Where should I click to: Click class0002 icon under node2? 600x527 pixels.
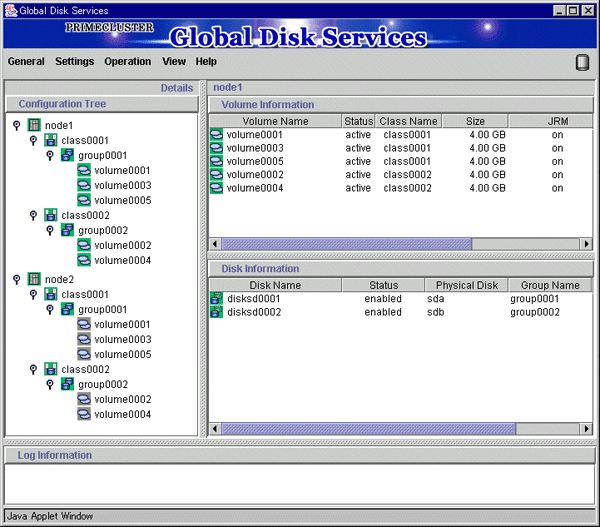pos(51,369)
